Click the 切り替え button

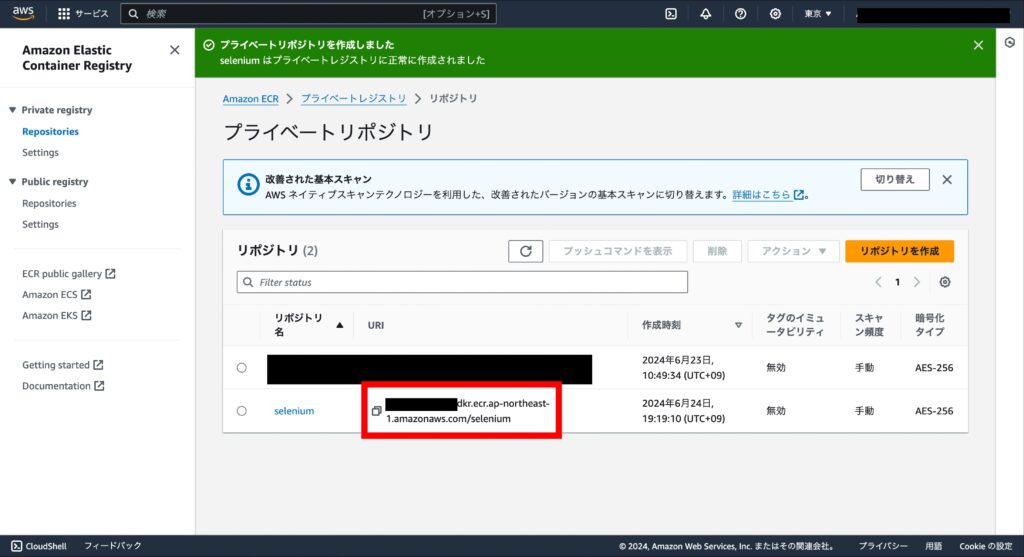(x=895, y=180)
